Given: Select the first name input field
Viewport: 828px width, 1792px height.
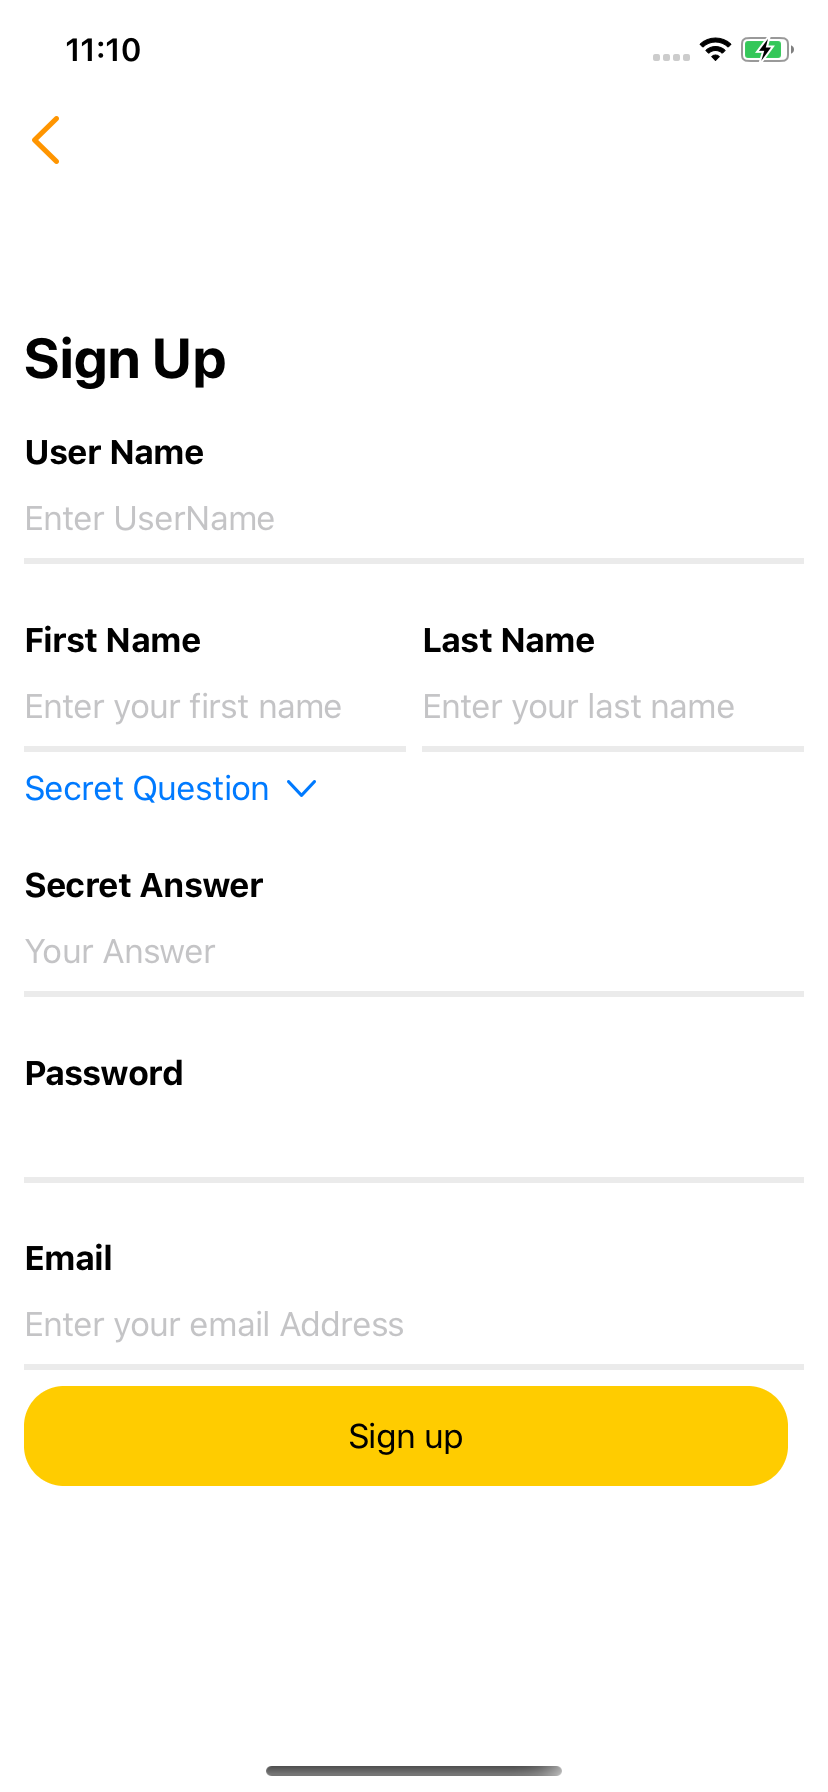Looking at the screenshot, I should 214,707.
